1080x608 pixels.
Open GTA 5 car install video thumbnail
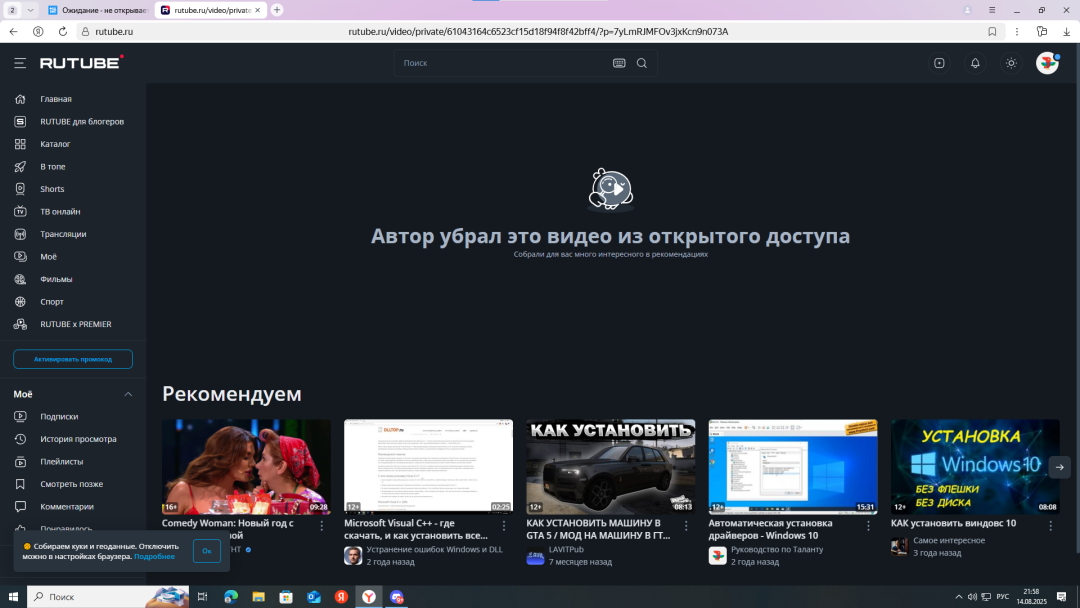tap(610, 467)
